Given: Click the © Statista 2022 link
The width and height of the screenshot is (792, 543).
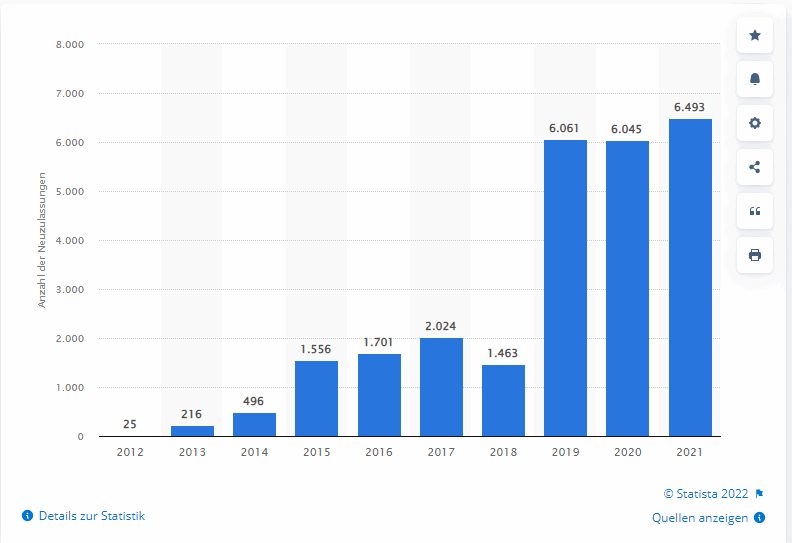Looking at the screenshot, I should click(x=706, y=494).
